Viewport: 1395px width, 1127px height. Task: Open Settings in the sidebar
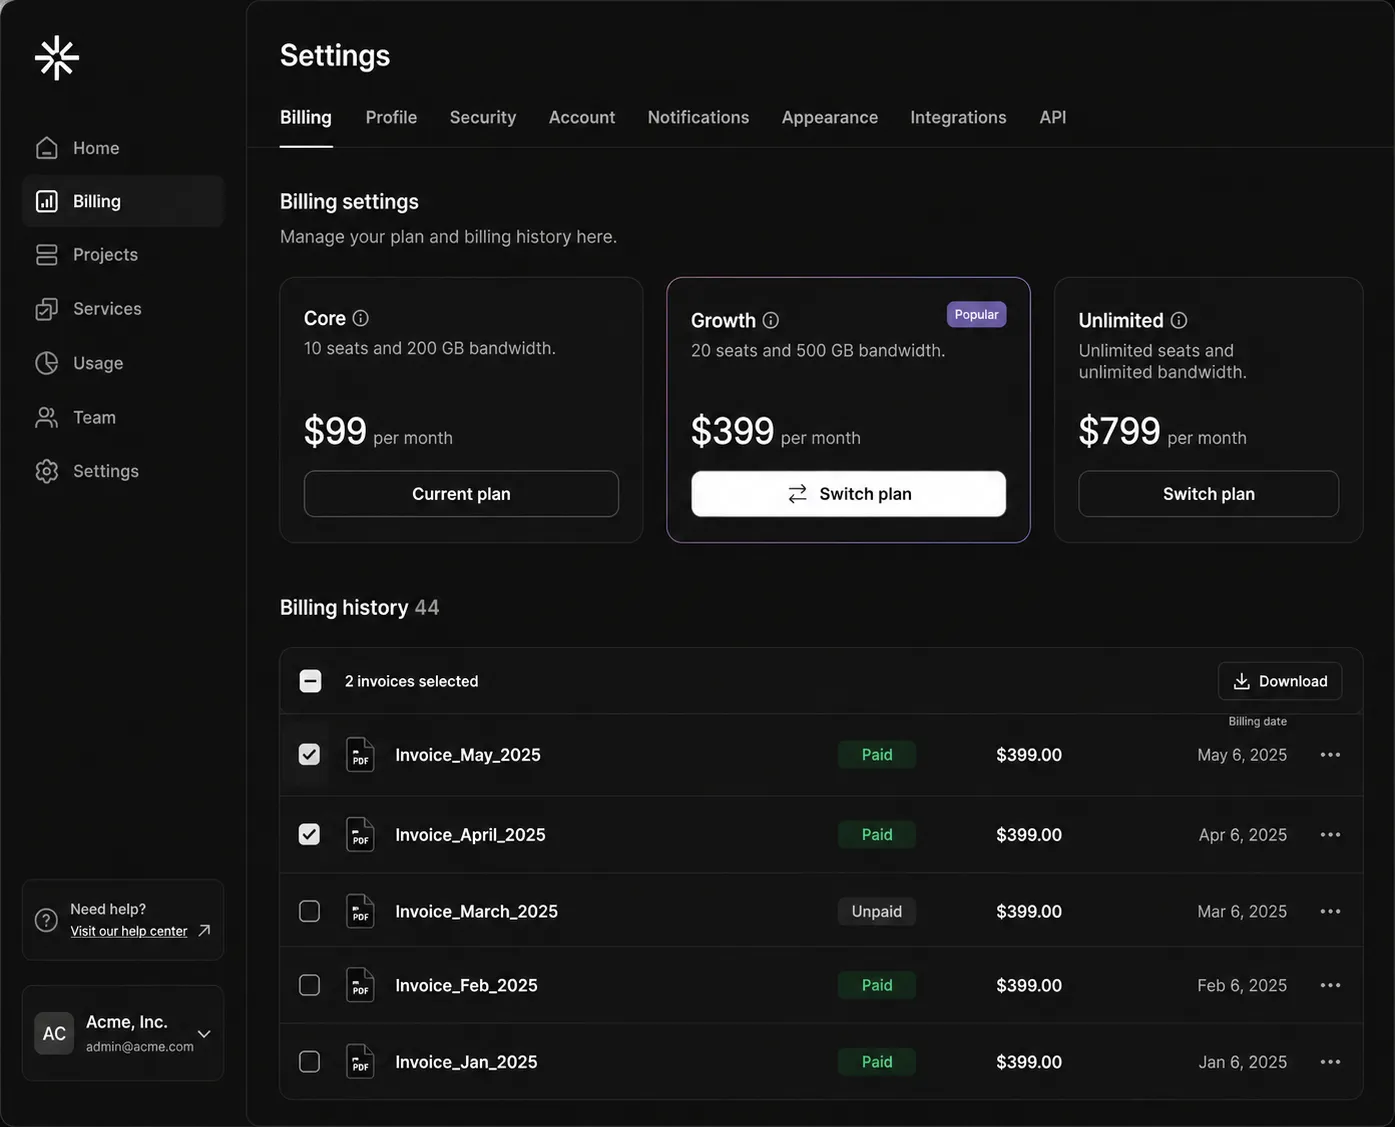(x=123, y=471)
